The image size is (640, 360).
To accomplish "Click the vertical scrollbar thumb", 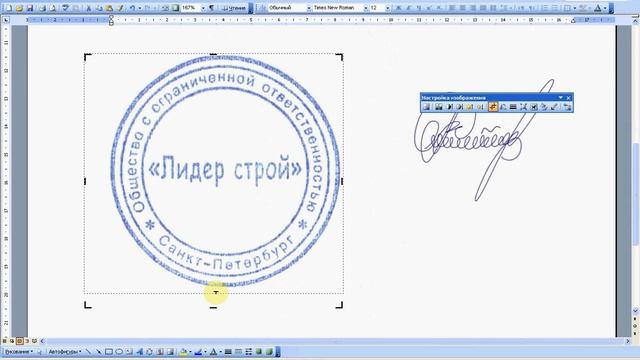I will coord(635,194).
